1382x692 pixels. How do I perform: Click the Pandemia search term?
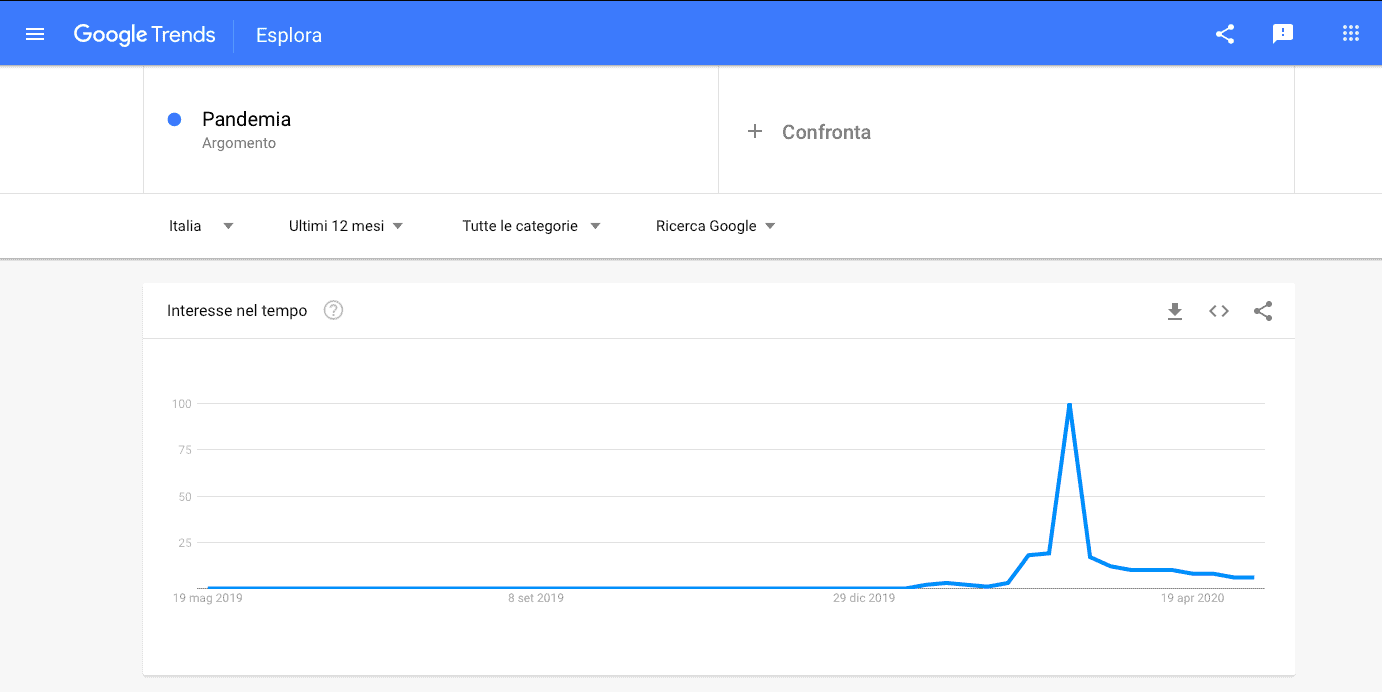(246, 120)
